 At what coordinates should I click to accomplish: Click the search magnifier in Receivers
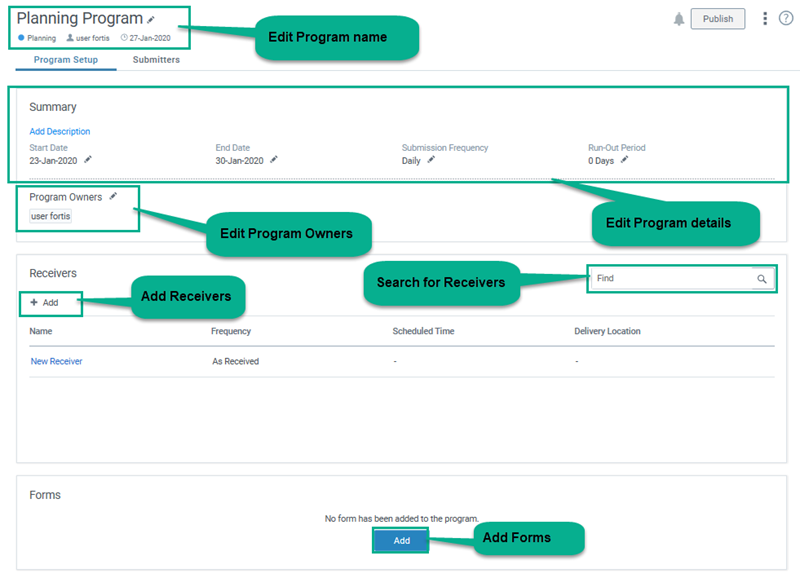tap(762, 279)
